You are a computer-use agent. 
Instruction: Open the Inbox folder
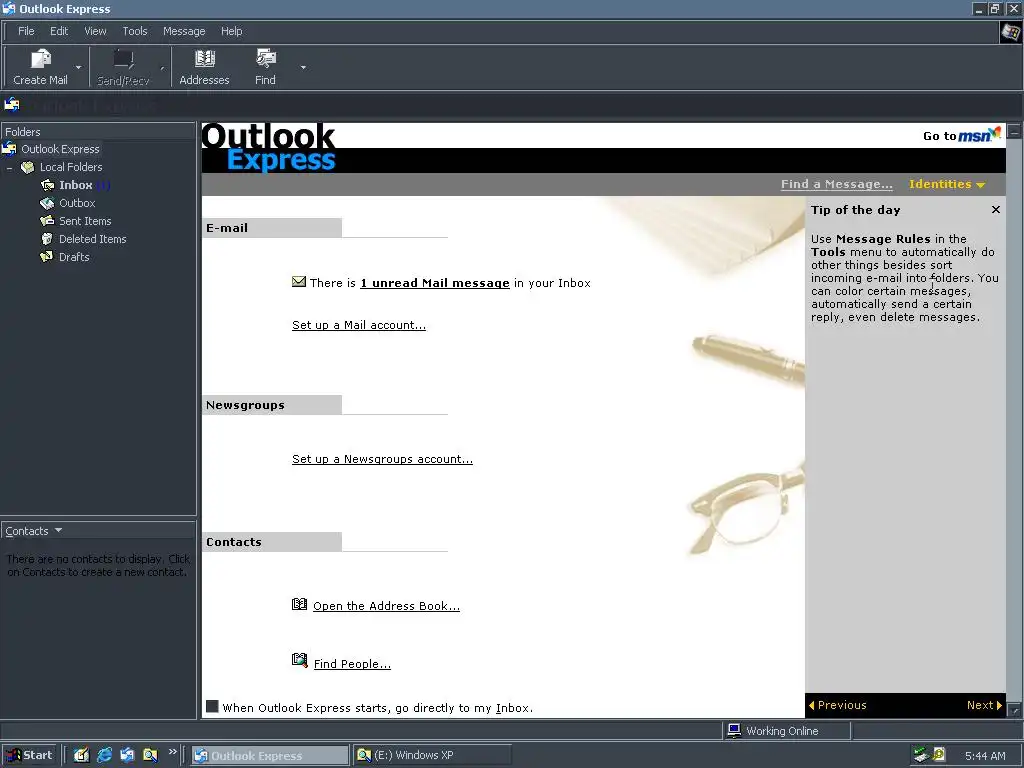tap(76, 185)
